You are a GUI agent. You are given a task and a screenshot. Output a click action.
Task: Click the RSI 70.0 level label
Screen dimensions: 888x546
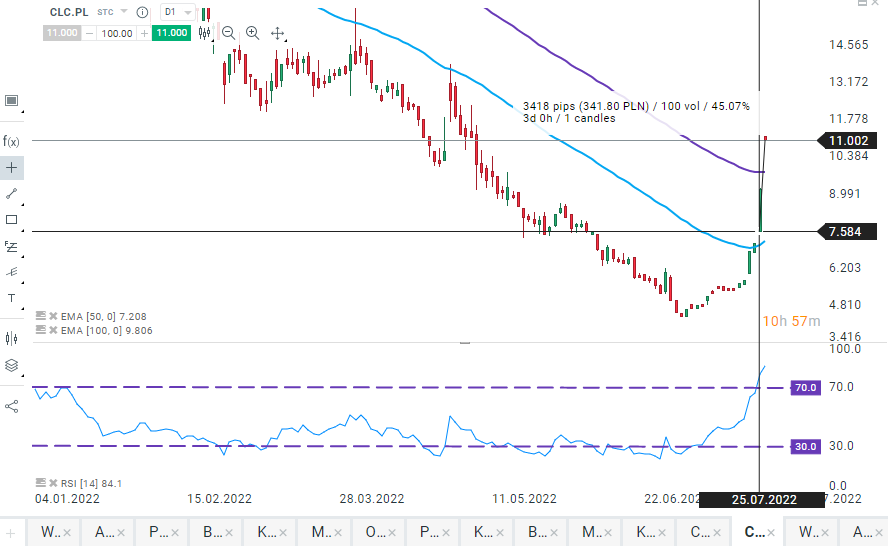pyautogui.click(x=805, y=387)
